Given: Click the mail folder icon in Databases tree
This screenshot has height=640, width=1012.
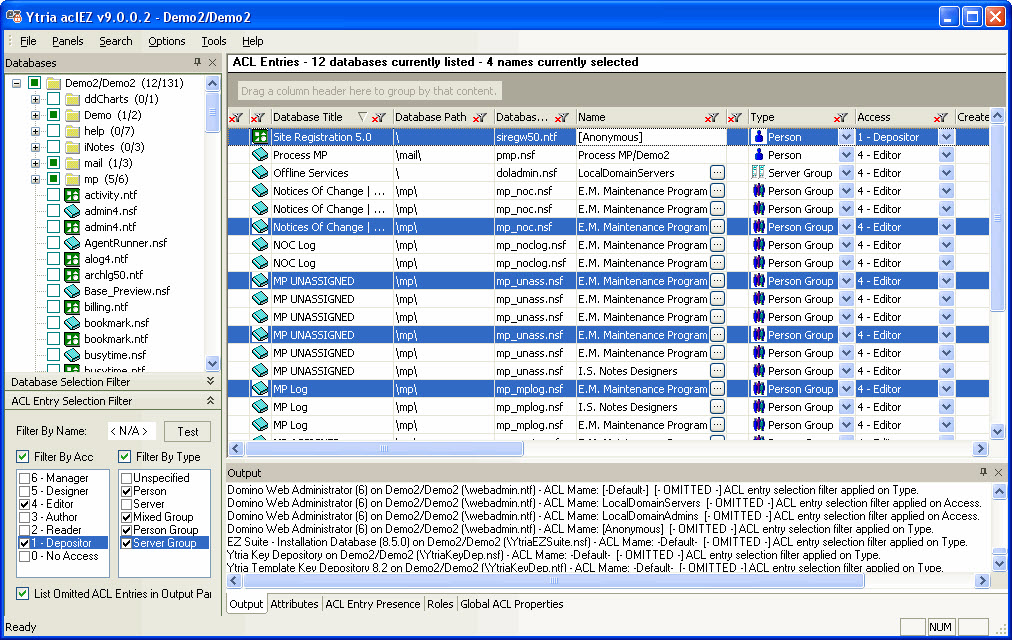Looking at the screenshot, I should pos(72,163).
